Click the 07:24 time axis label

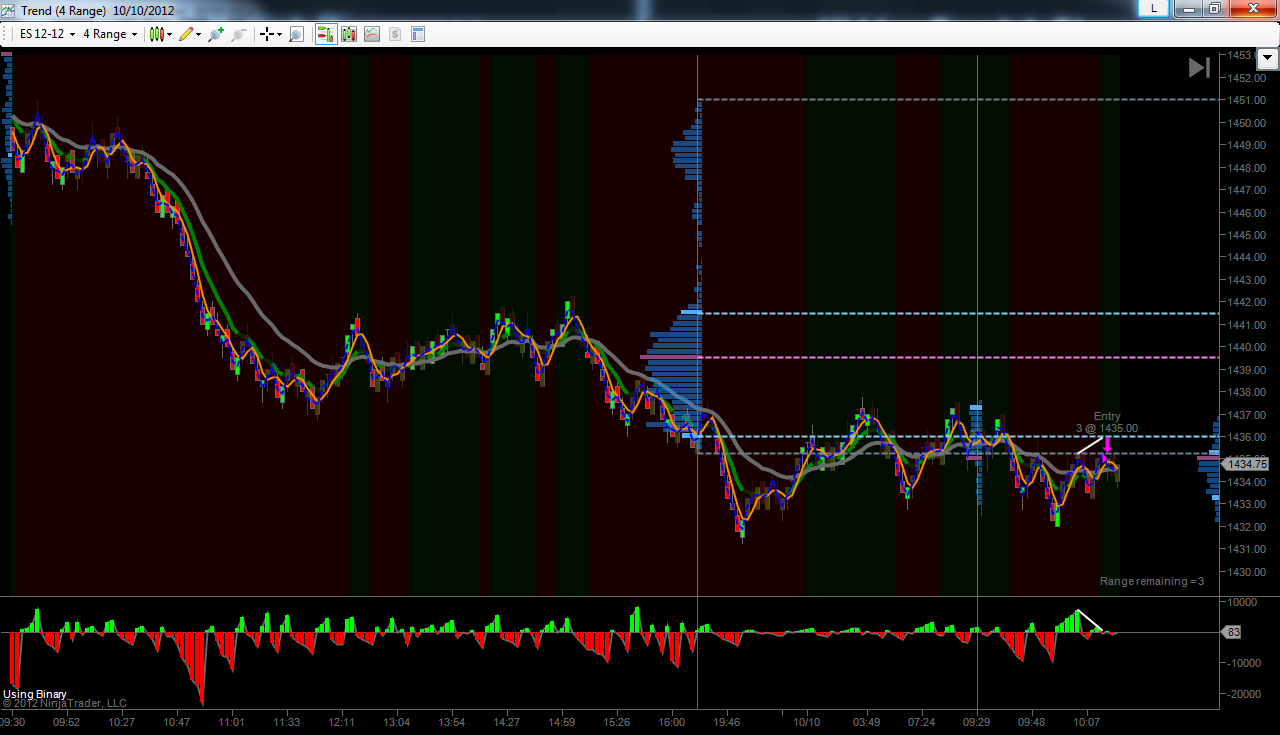921,722
